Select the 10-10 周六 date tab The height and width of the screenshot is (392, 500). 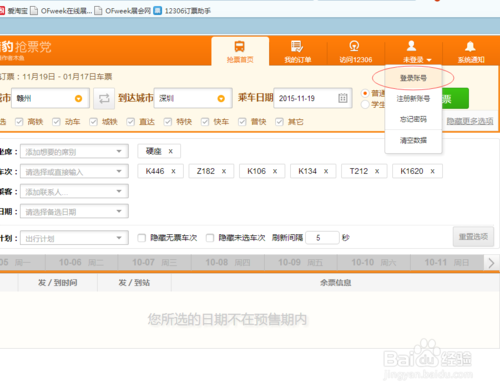coord(374,263)
